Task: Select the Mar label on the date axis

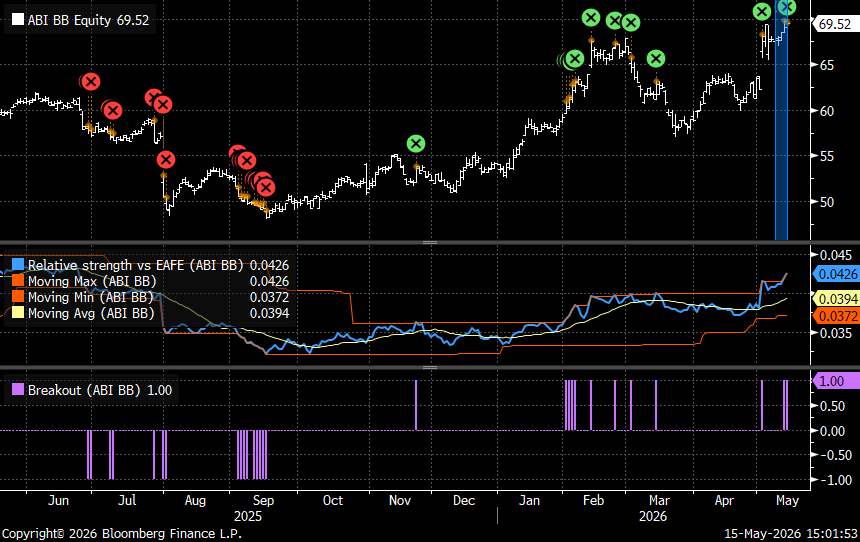Action: pos(659,500)
